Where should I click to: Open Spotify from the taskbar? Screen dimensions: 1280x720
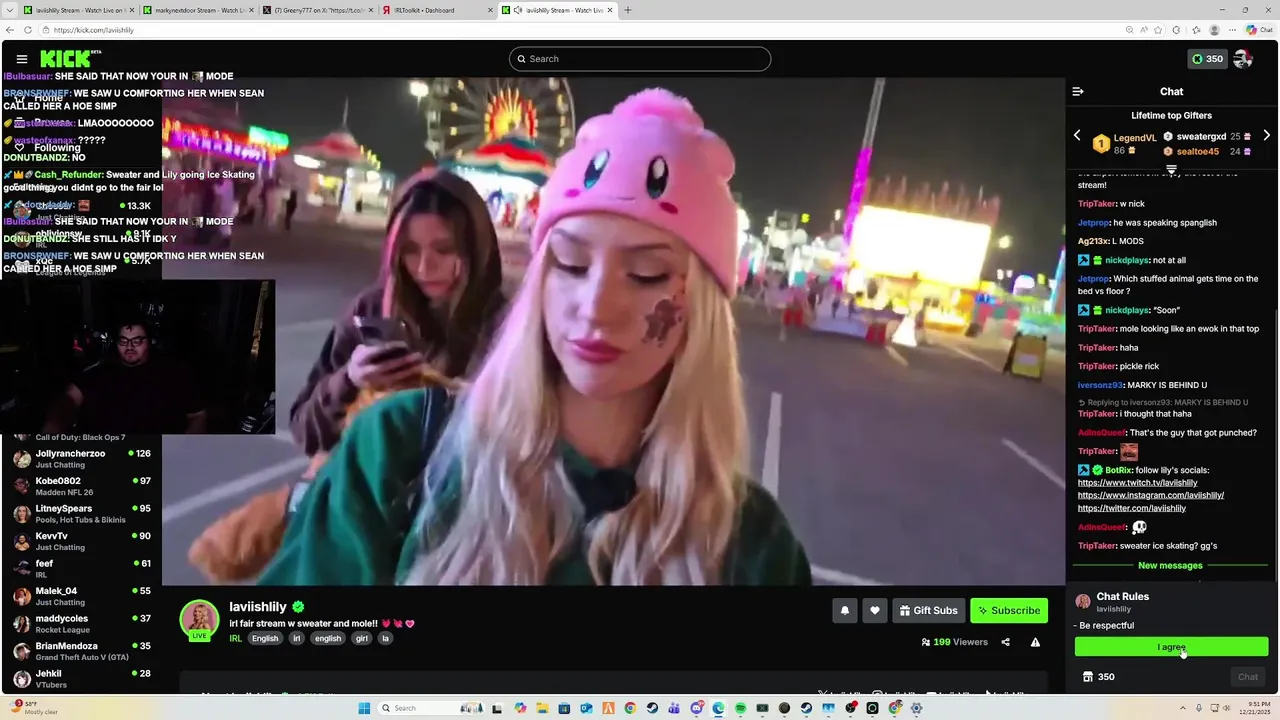(740, 708)
